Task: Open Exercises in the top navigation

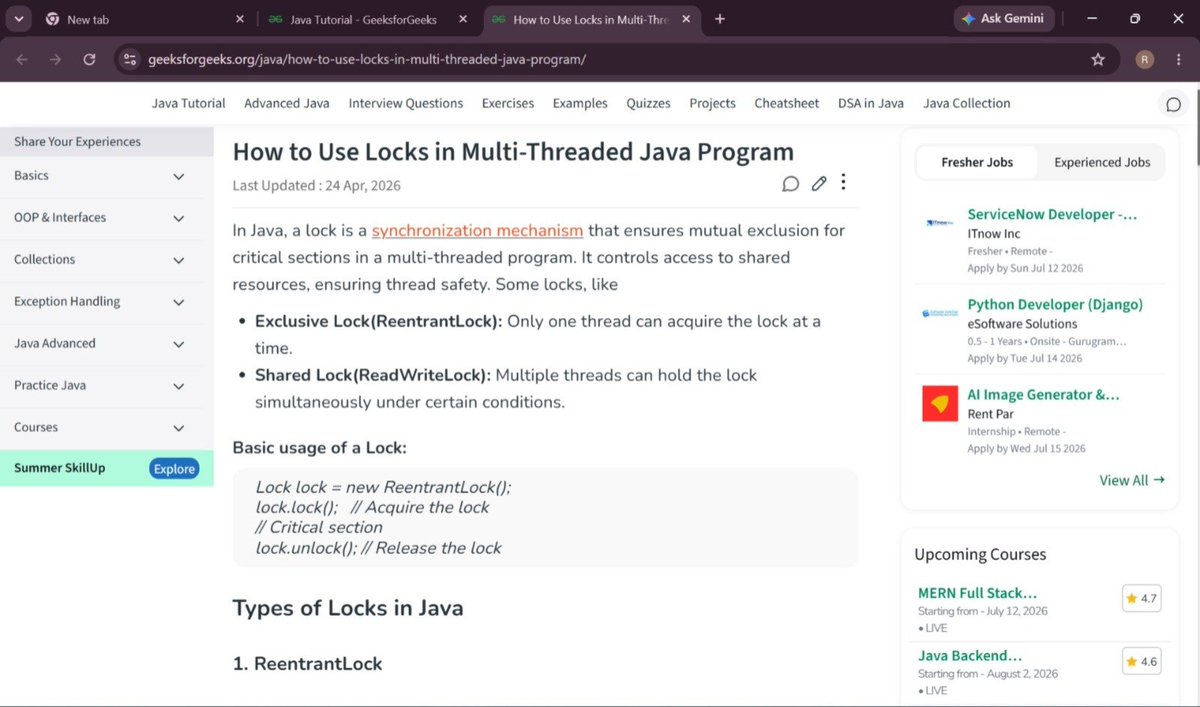Action: point(508,103)
